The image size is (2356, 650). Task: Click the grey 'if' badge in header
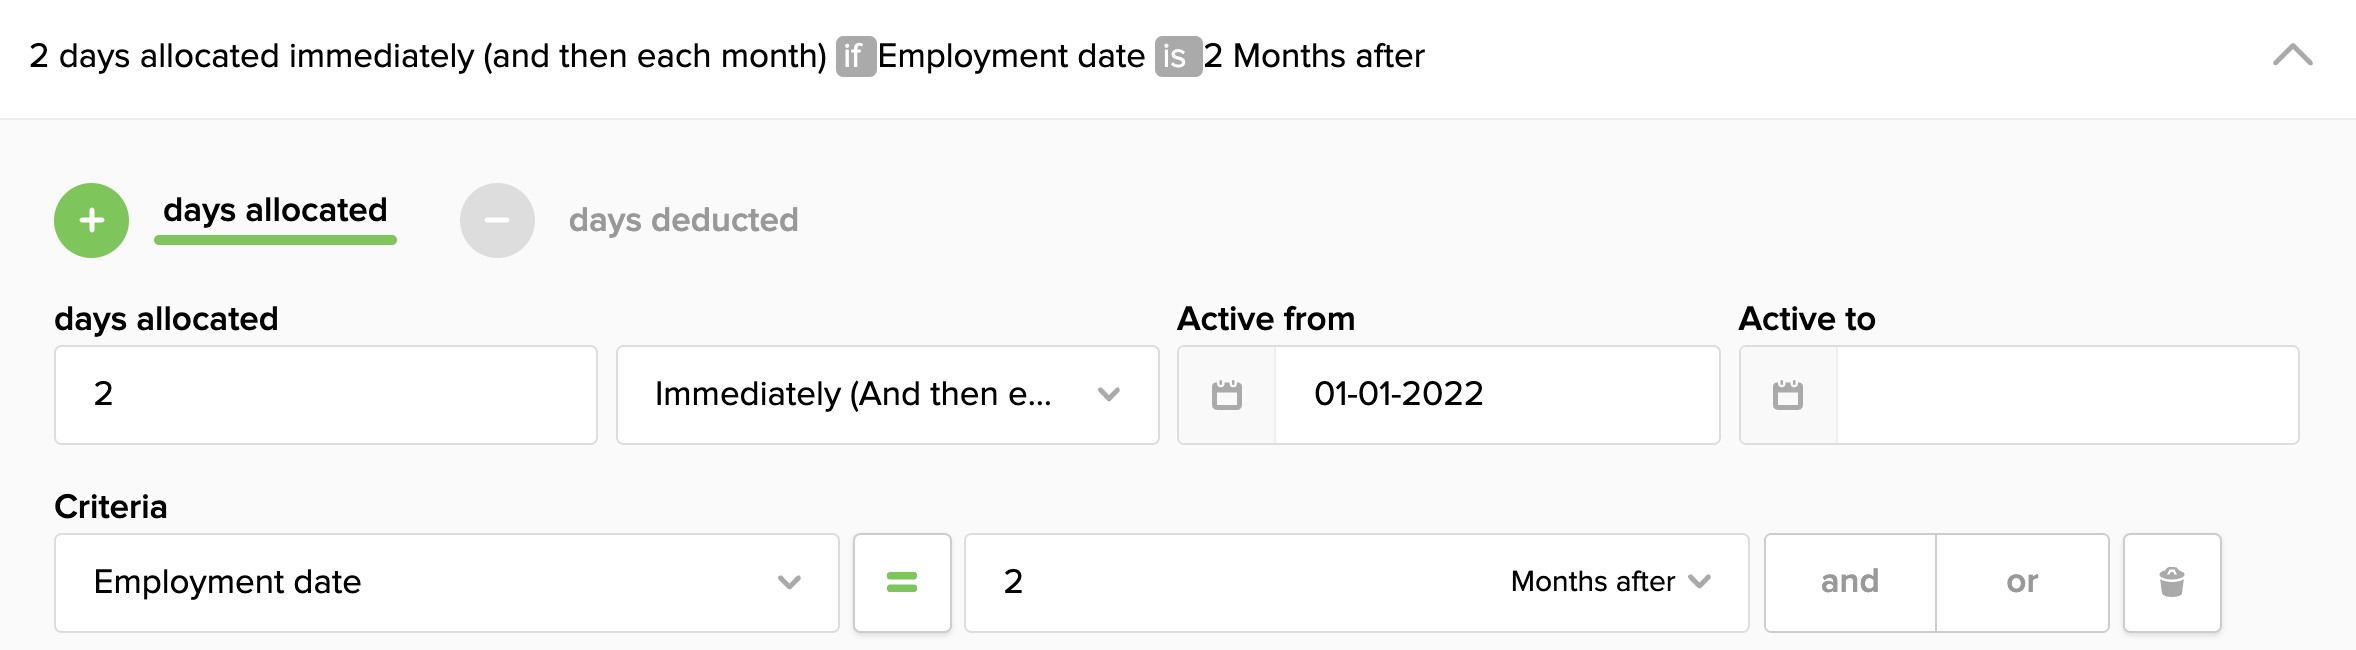pyautogui.click(x=855, y=56)
